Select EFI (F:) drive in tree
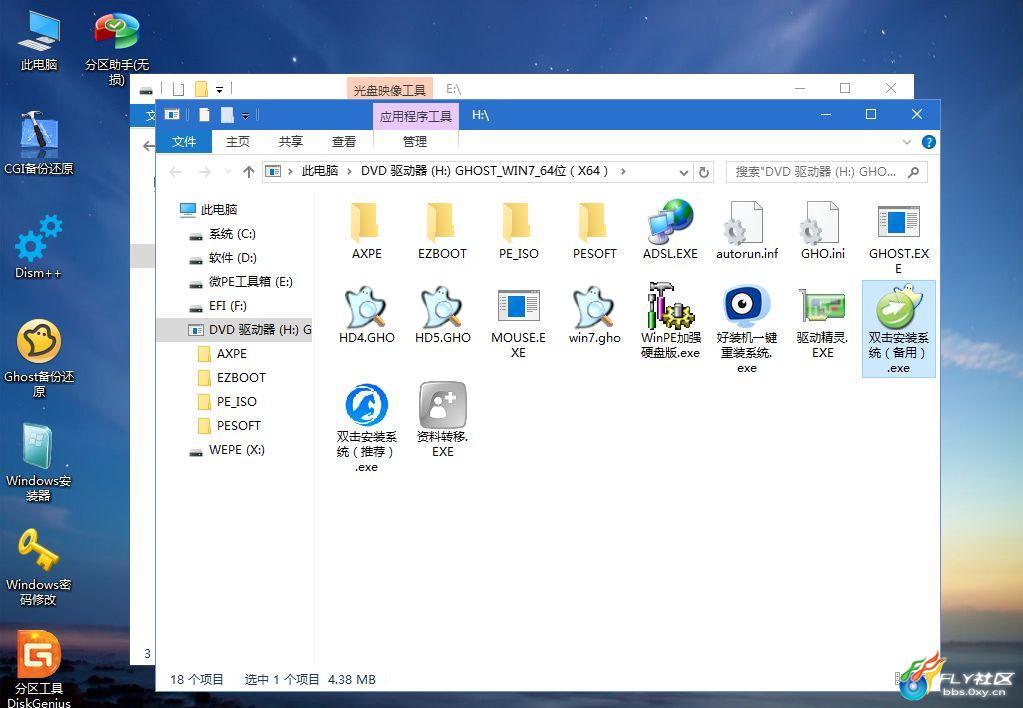The height and width of the screenshot is (708, 1023). pyautogui.click(x=218, y=305)
